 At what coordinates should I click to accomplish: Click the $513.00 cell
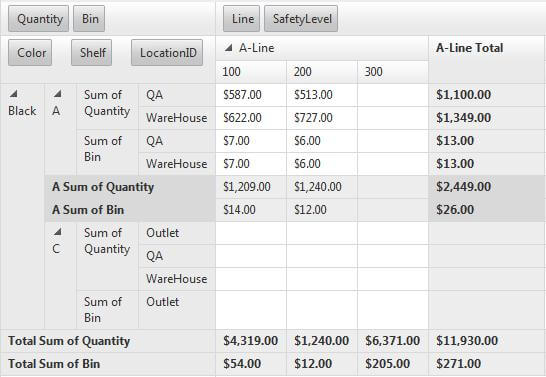(322, 95)
